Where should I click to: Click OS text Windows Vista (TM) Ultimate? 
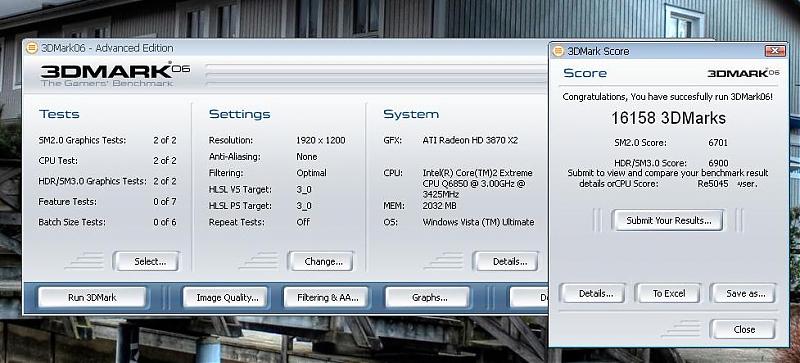[x=479, y=222]
